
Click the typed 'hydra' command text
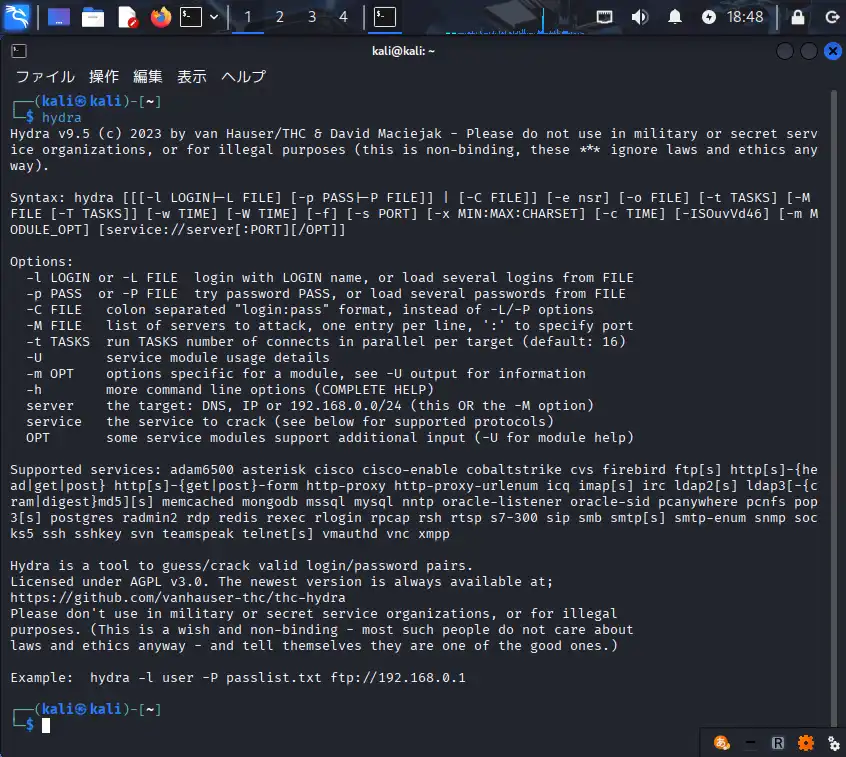[x=62, y=118]
